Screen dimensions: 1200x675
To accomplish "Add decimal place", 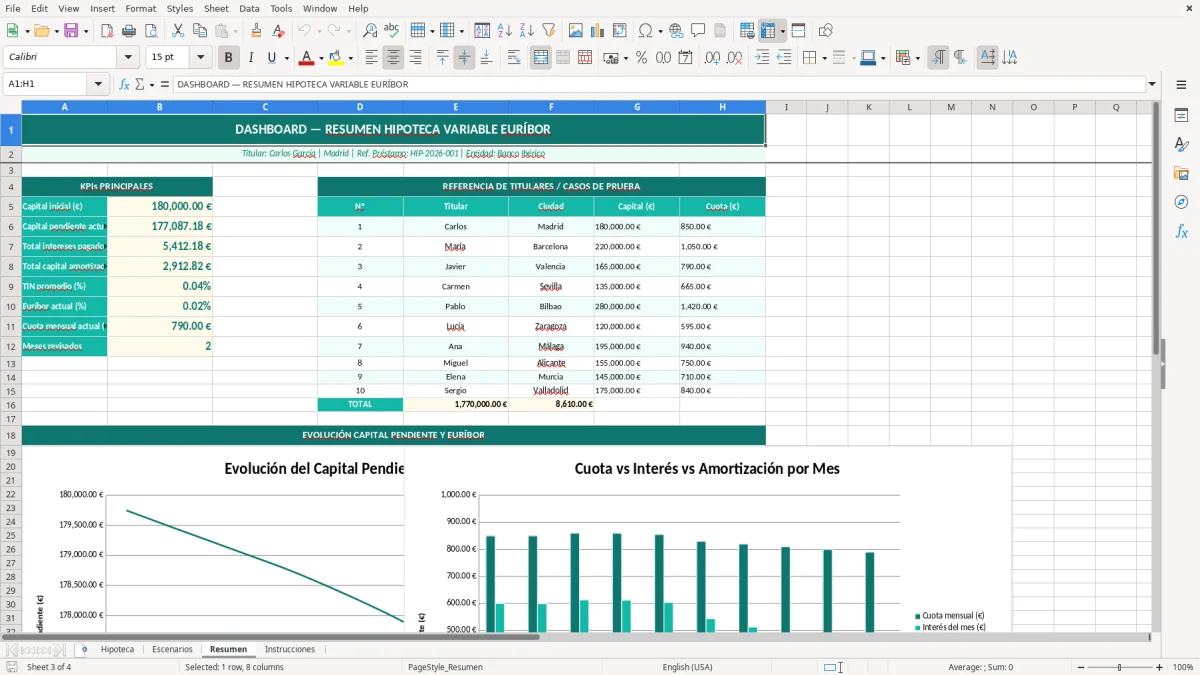I will click(712, 58).
